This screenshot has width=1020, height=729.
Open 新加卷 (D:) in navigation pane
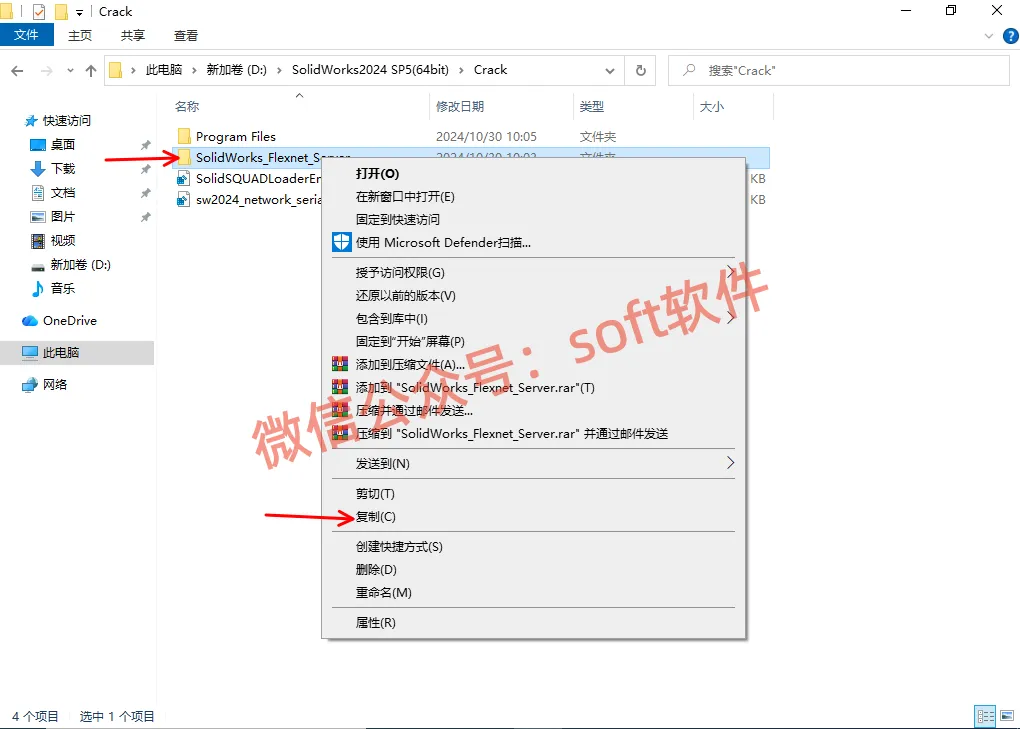80,265
